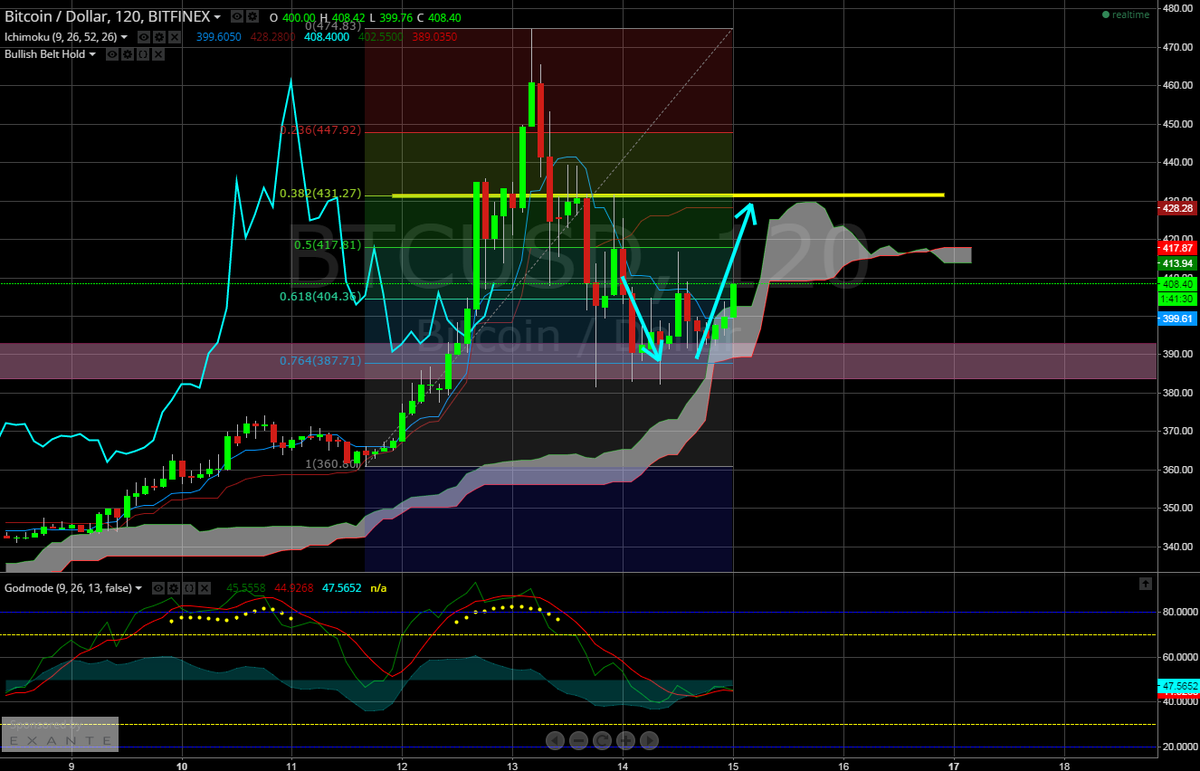The height and width of the screenshot is (771, 1200).
Task: View Godmode source code braces icon
Action: (189, 588)
